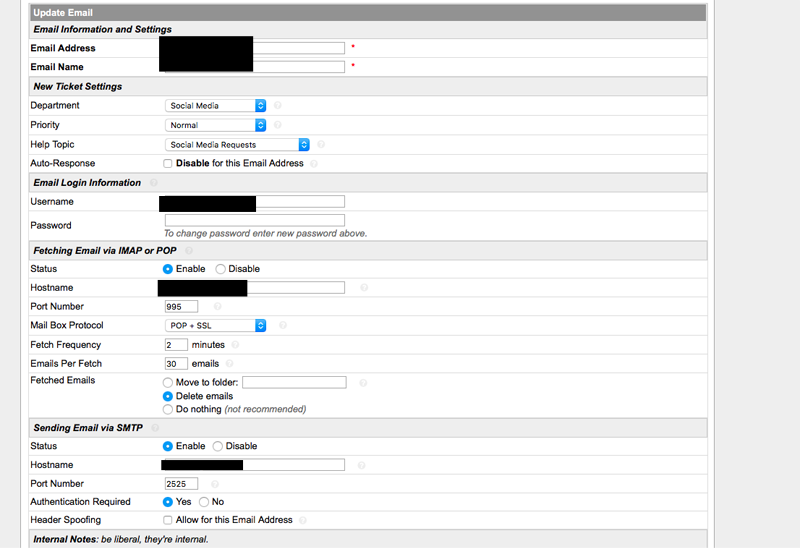Click help icon next to port 995 field
The height and width of the screenshot is (548, 800).
(x=217, y=306)
